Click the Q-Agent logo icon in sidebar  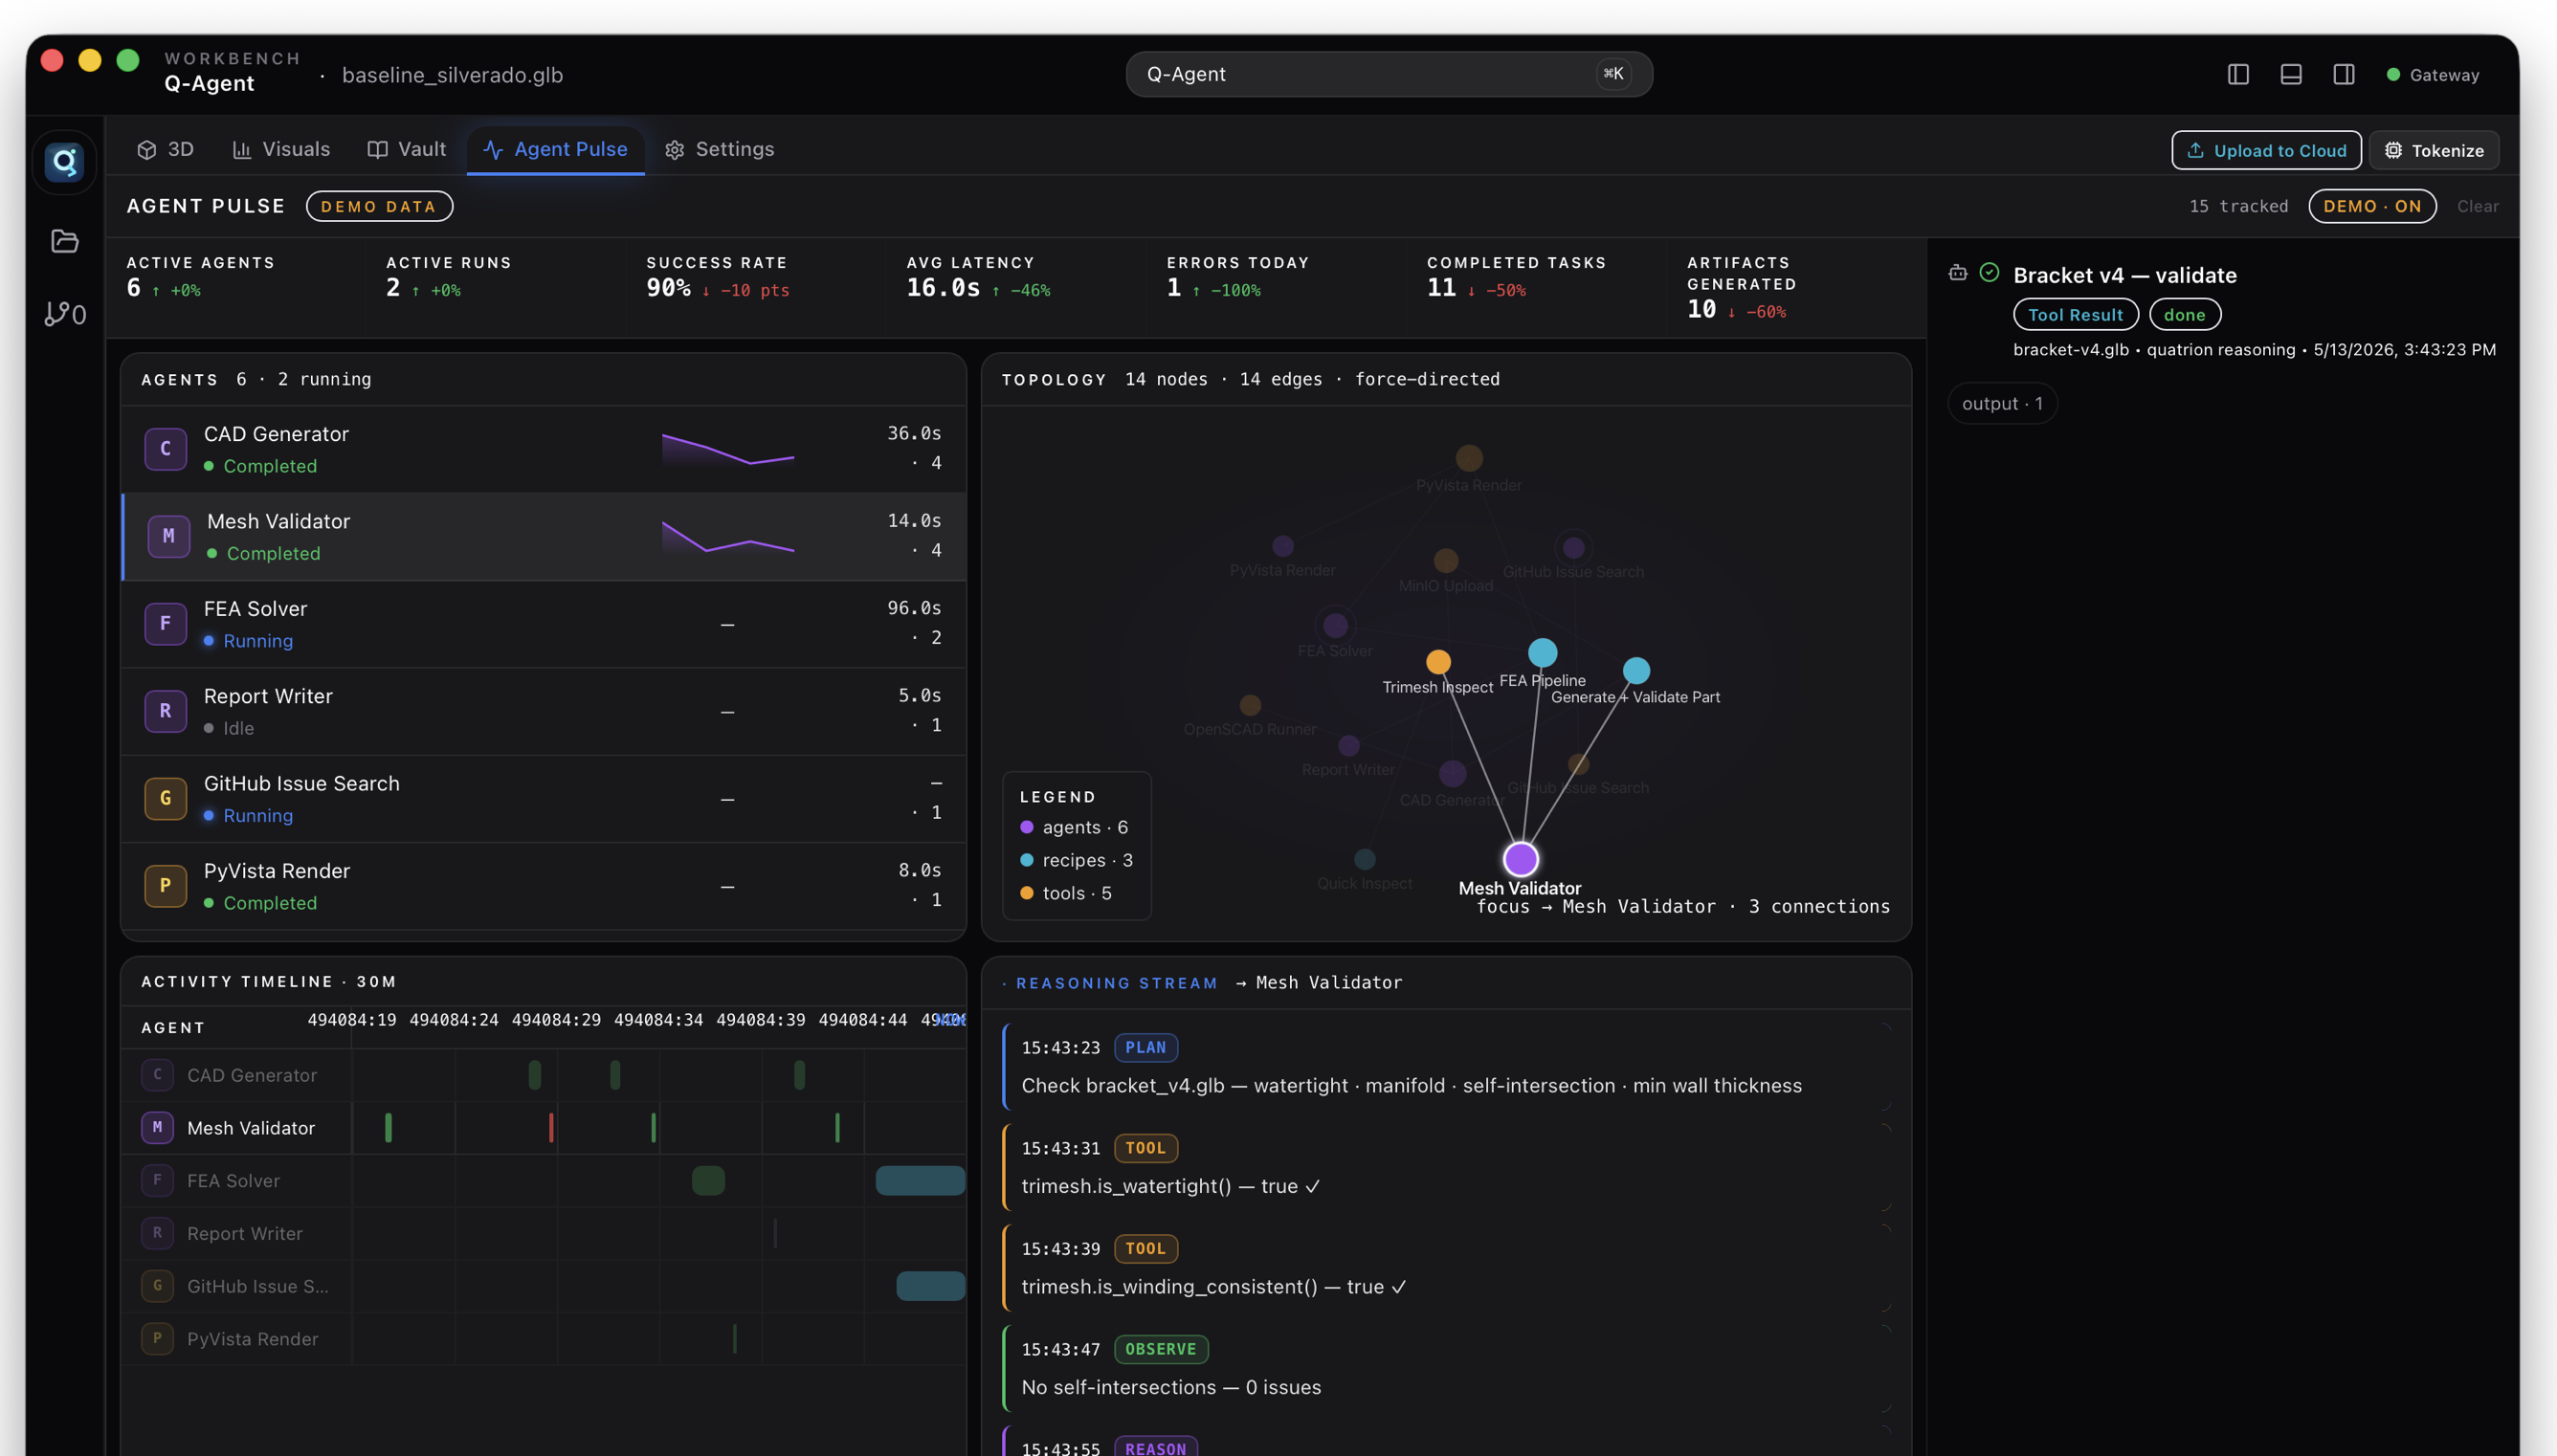[x=65, y=162]
